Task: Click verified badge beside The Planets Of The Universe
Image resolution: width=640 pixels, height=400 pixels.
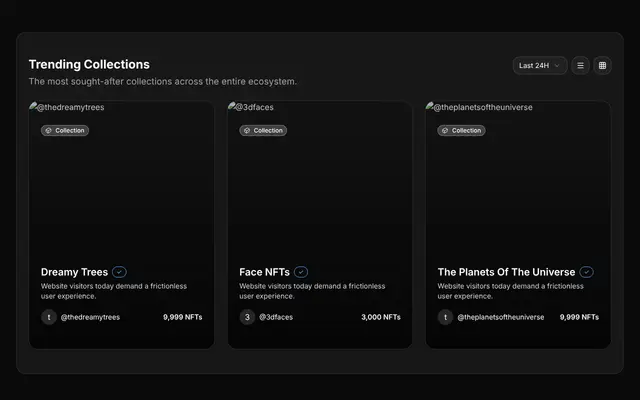Action: [587, 272]
